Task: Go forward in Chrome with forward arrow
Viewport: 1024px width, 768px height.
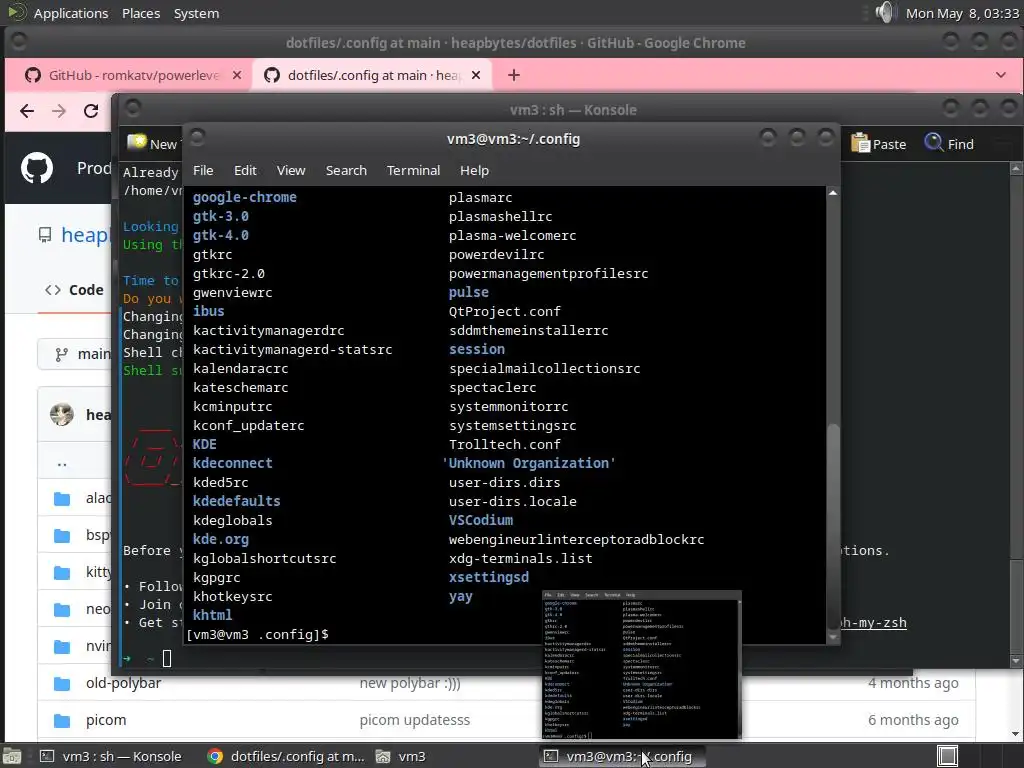Action: 59,111
